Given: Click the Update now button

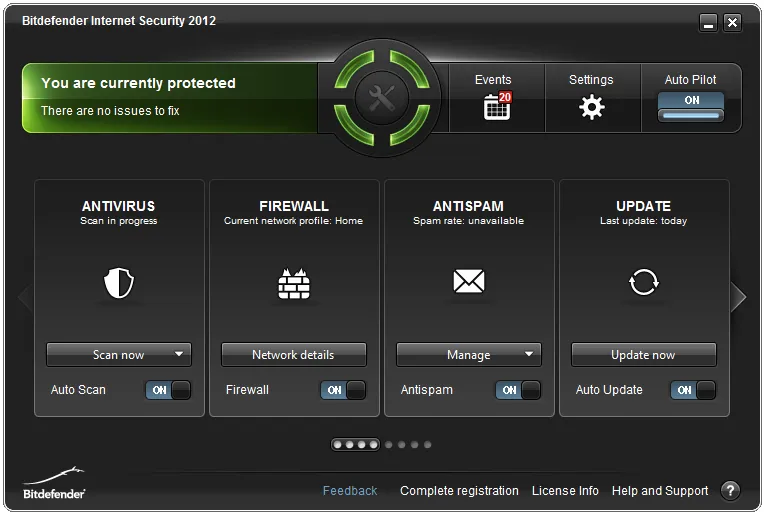Looking at the screenshot, I should tap(644, 355).
